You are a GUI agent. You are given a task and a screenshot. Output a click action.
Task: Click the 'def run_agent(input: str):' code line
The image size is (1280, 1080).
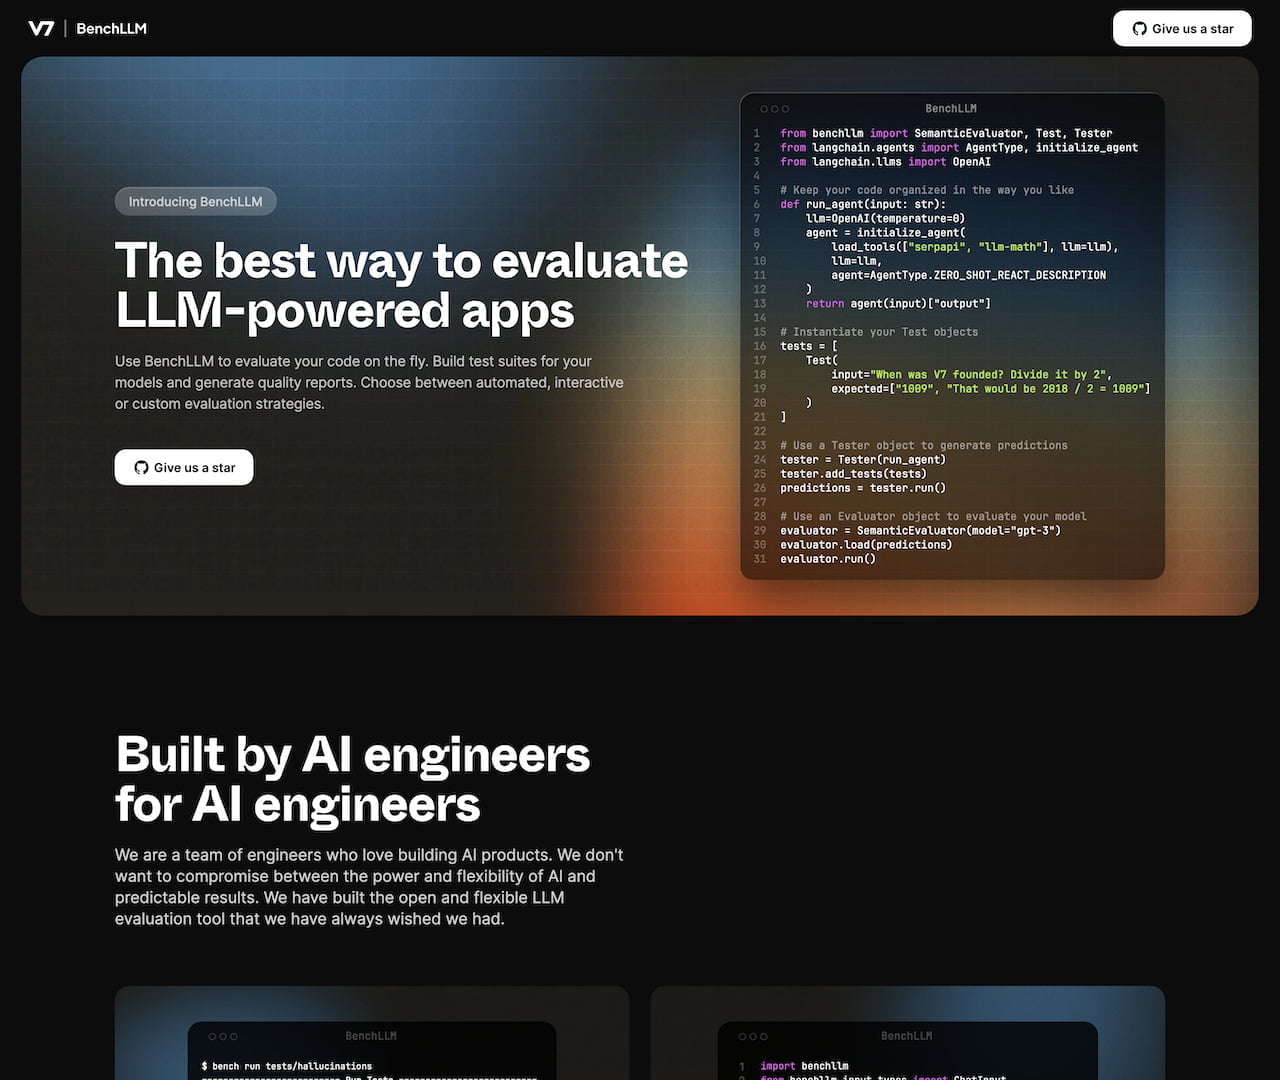pos(862,204)
